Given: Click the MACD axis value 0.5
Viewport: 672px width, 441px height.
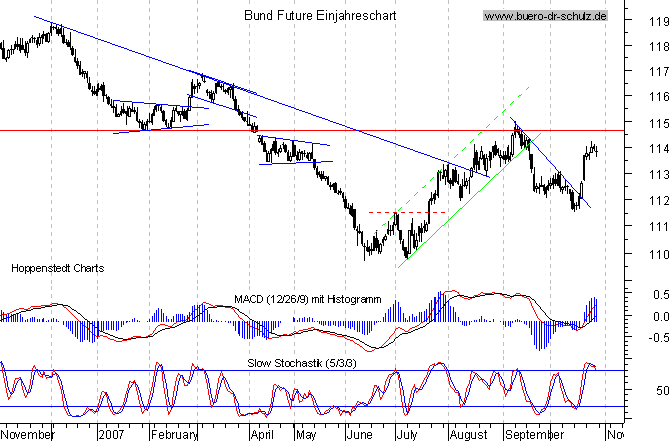Looking at the screenshot, I should [x=661, y=294].
